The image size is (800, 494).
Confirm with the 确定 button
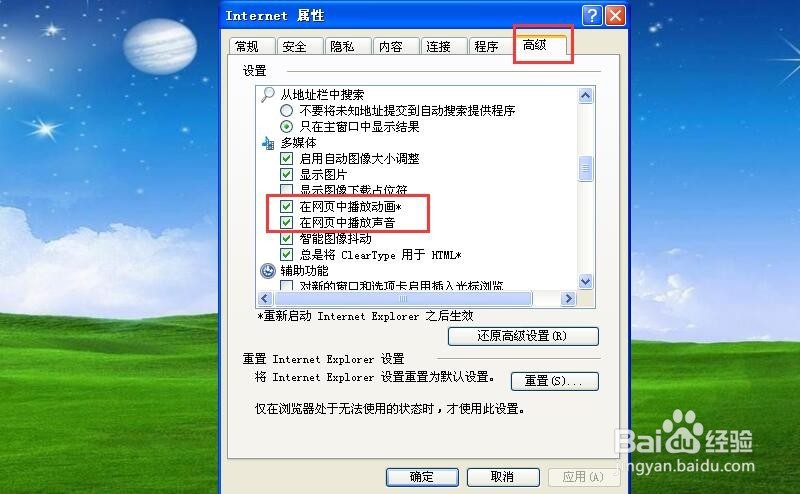tap(422, 477)
